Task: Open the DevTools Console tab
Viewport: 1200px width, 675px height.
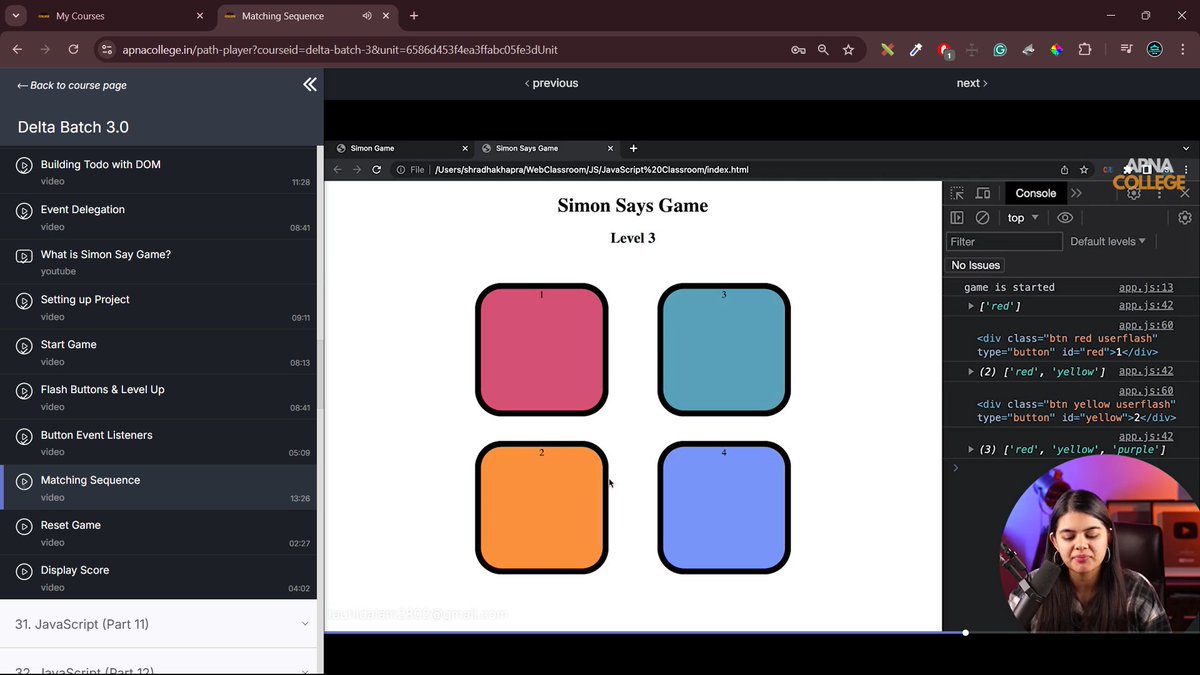Action: click(1036, 194)
